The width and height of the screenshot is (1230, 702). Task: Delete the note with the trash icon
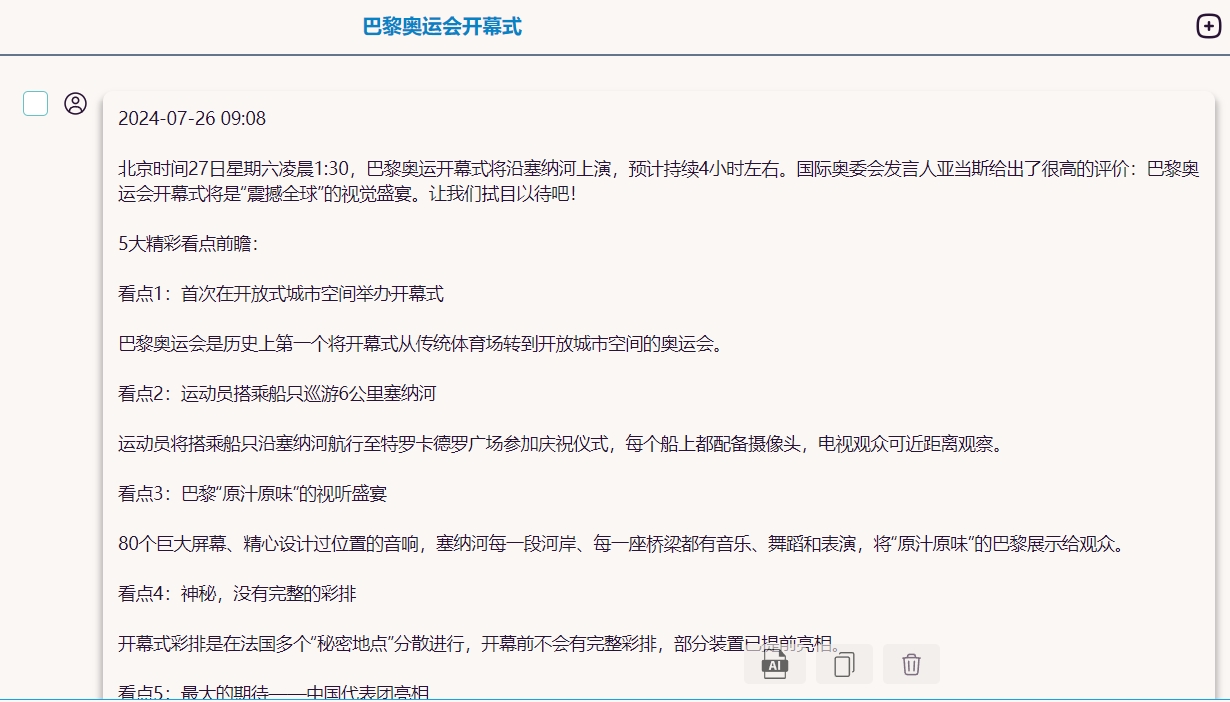(911, 664)
